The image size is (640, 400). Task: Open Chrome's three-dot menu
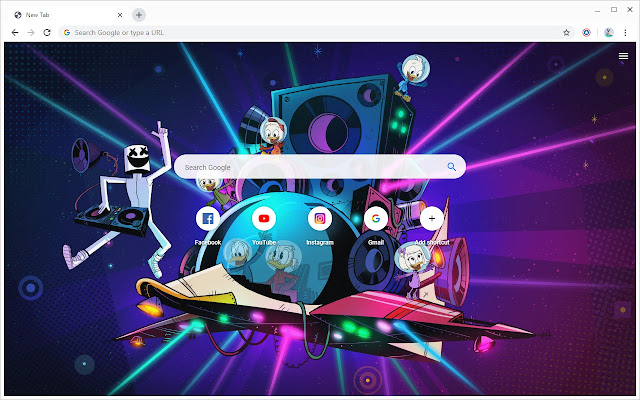pos(625,33)
